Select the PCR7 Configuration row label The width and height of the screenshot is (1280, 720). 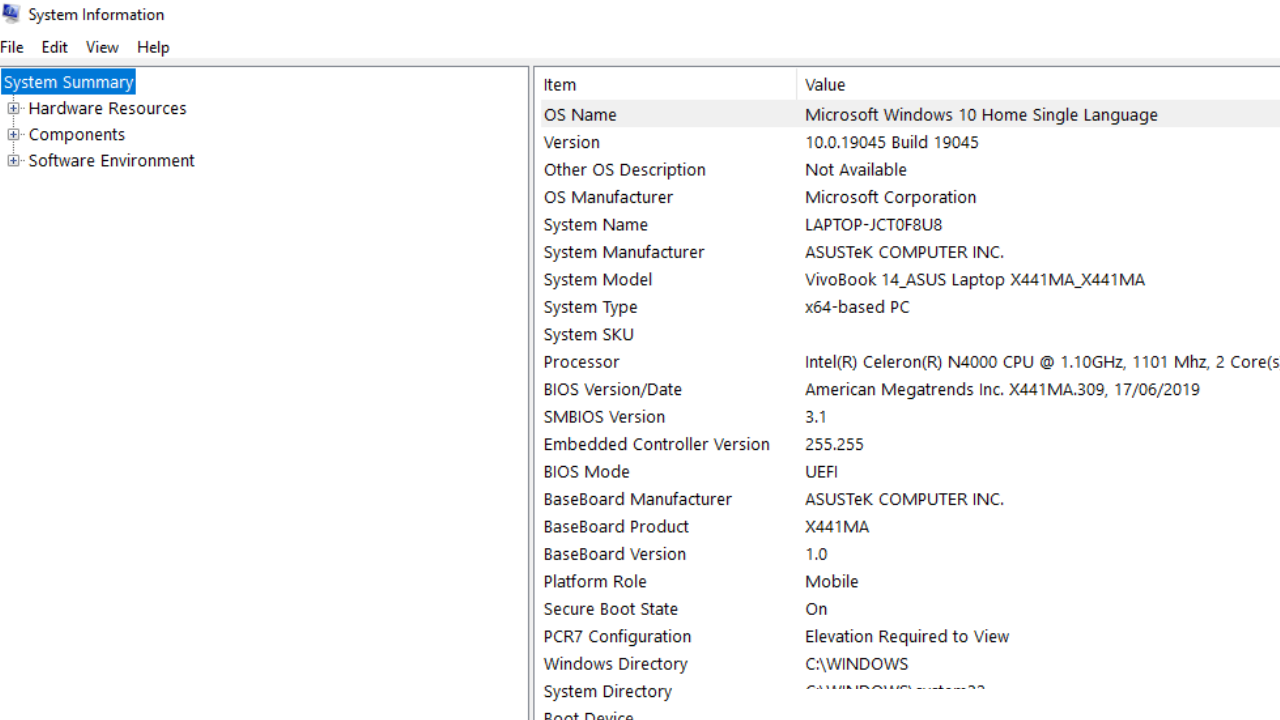point(617,637)
